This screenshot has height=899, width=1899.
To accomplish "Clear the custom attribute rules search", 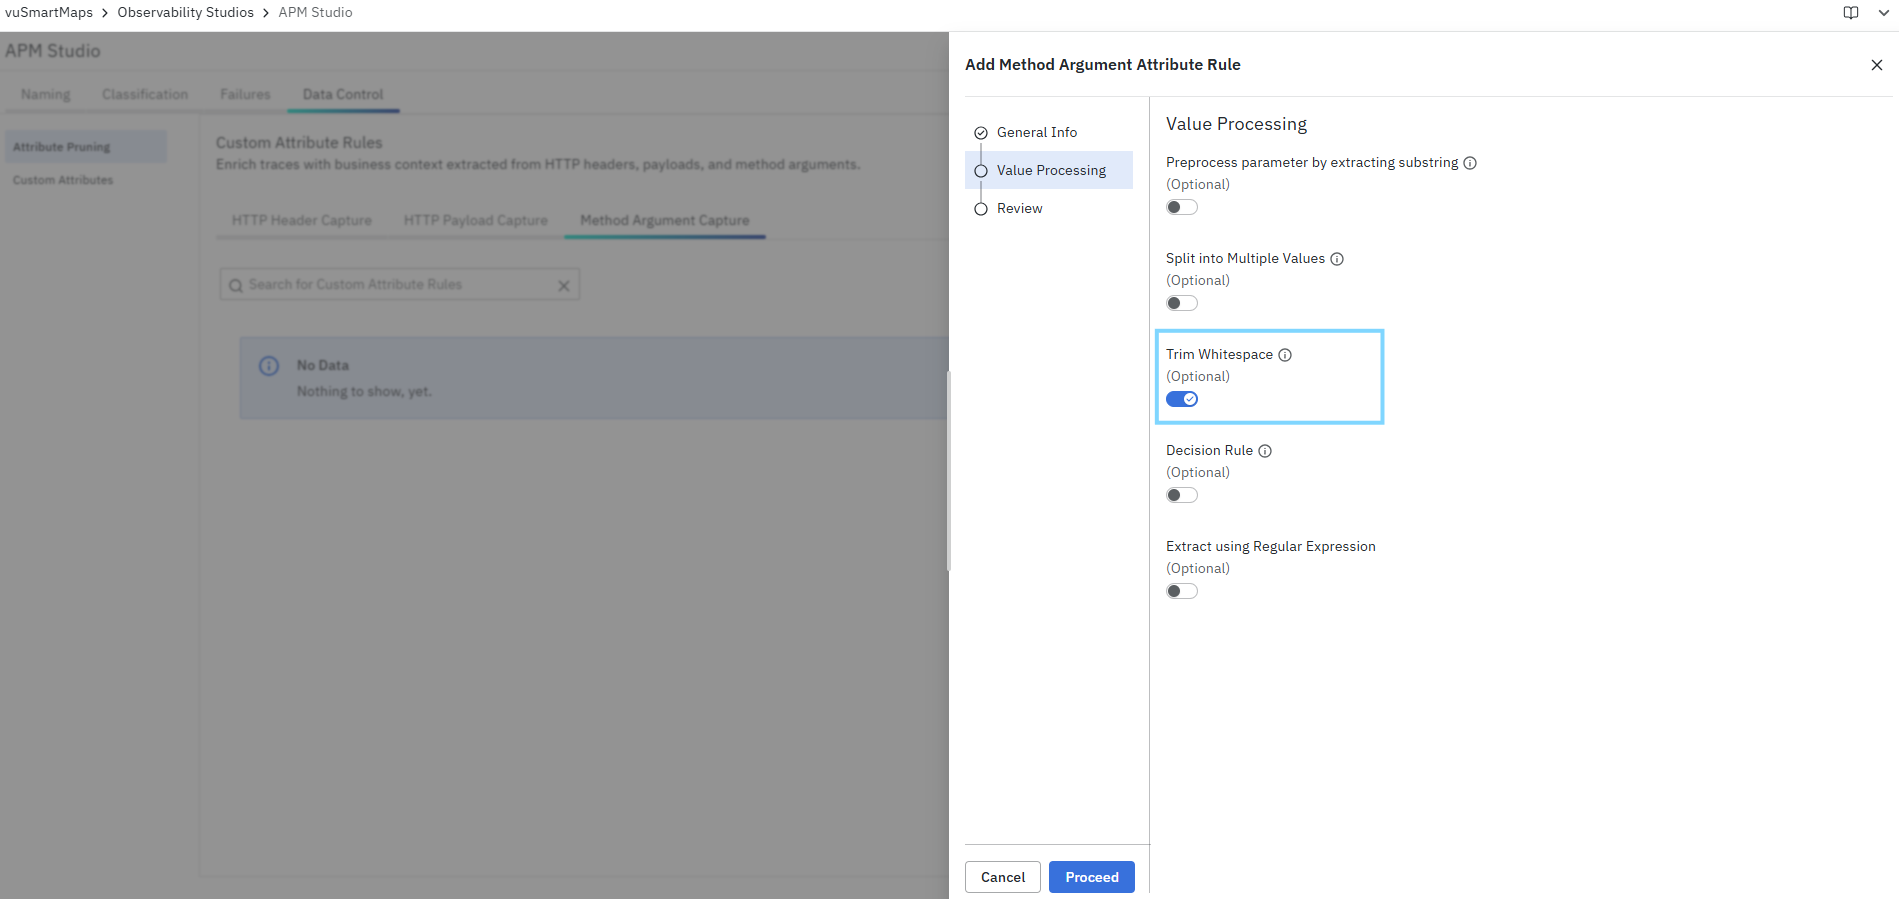I will pyautogui.click(x=564, y=286).
